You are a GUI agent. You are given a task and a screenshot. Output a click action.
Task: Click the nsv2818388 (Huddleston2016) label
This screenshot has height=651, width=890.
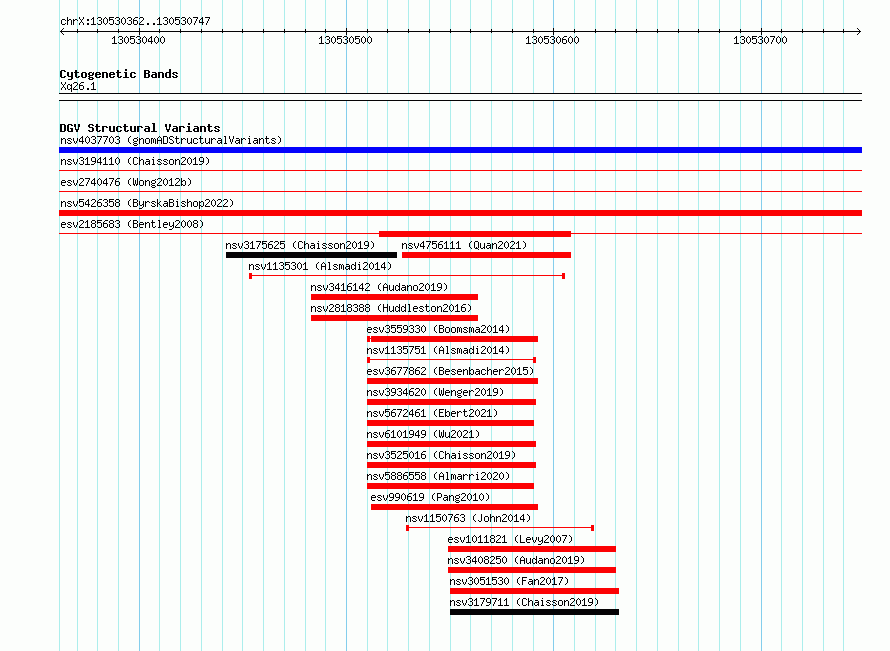391,308
